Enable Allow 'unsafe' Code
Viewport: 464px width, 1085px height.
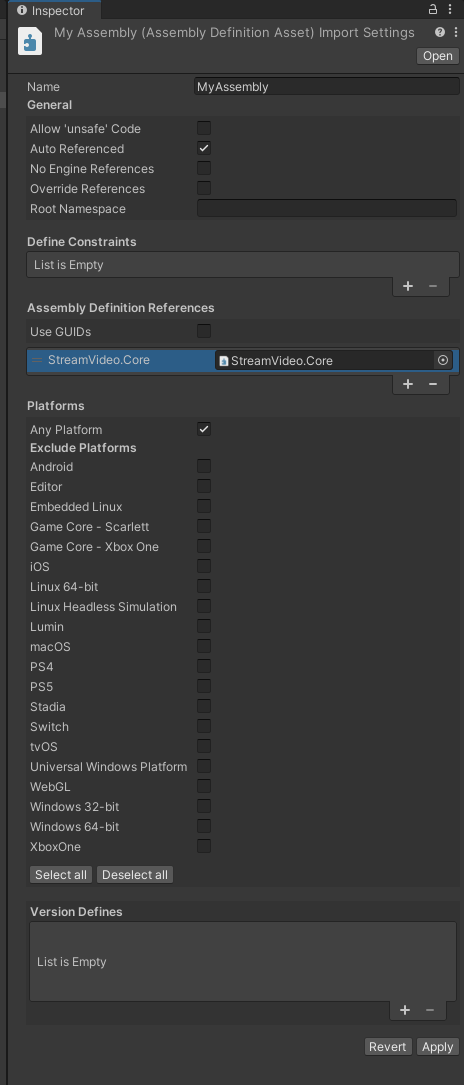click(204, 128)
